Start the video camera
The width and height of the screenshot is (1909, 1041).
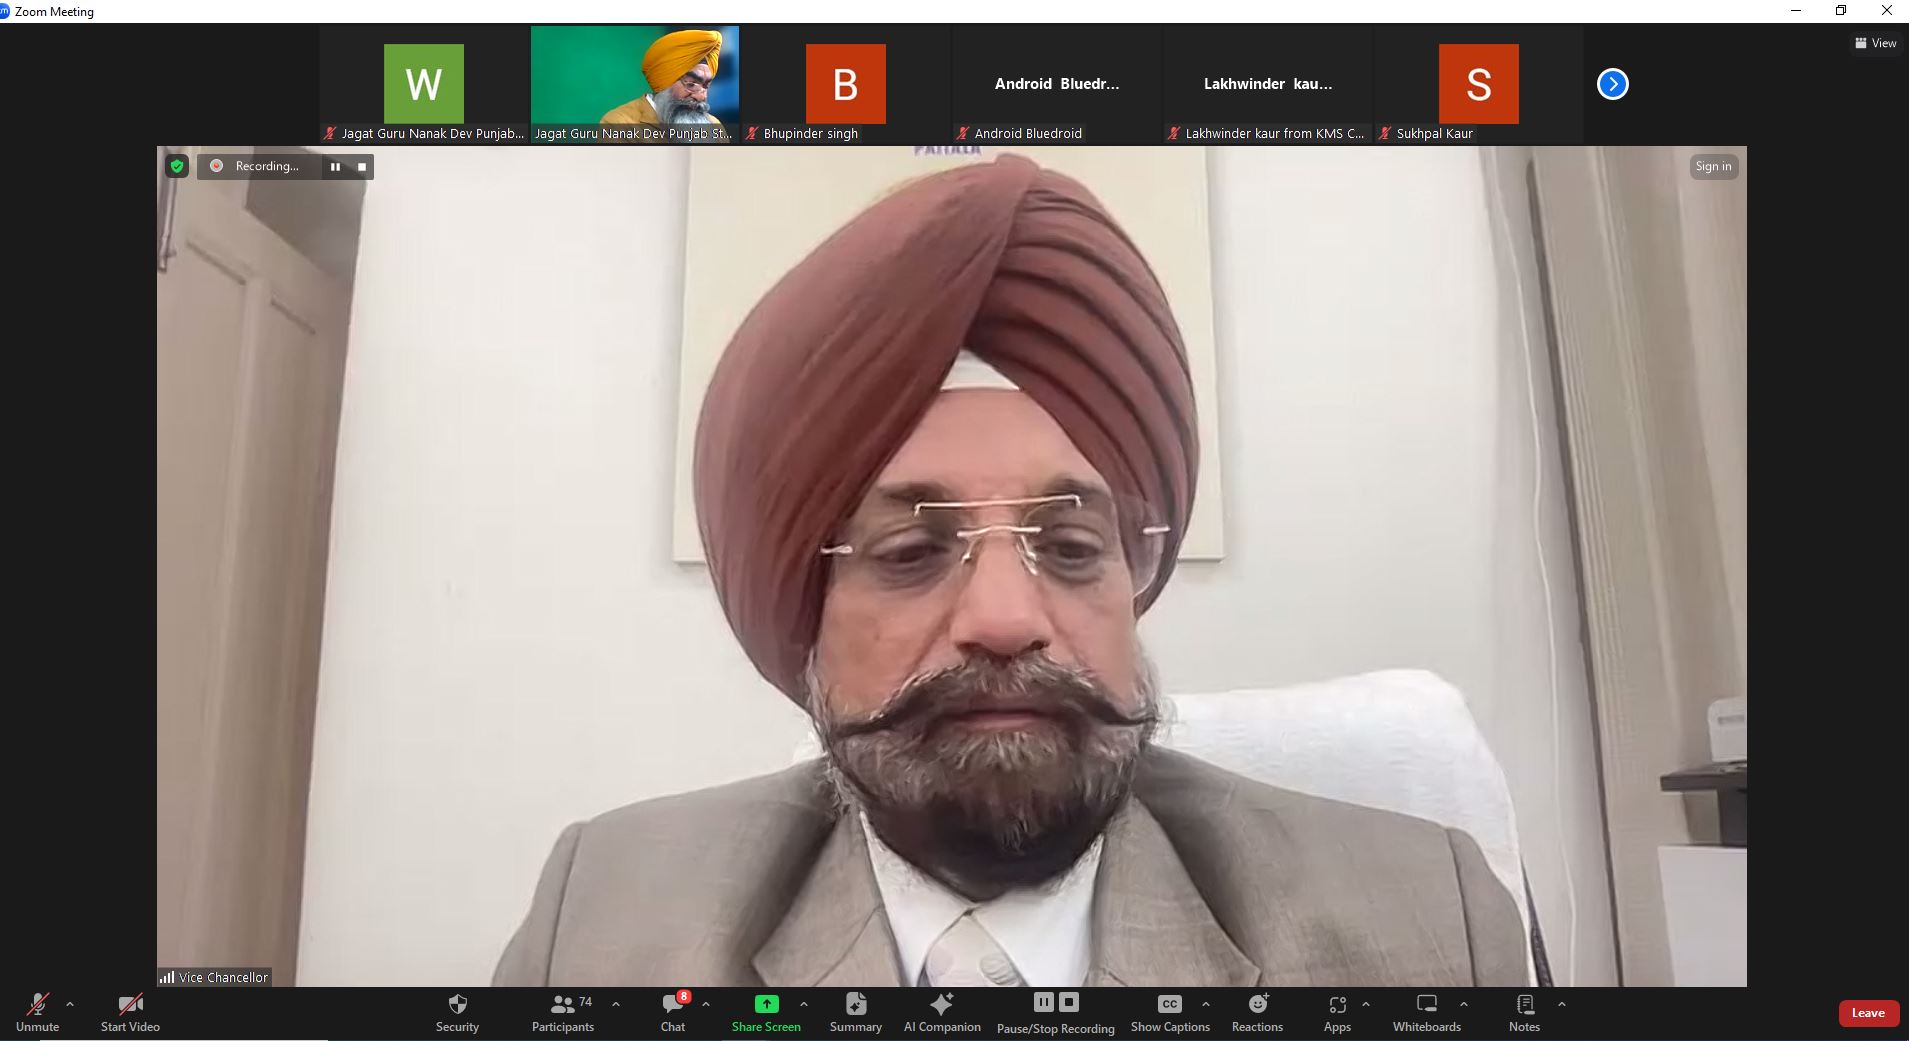coord(130,1012)
